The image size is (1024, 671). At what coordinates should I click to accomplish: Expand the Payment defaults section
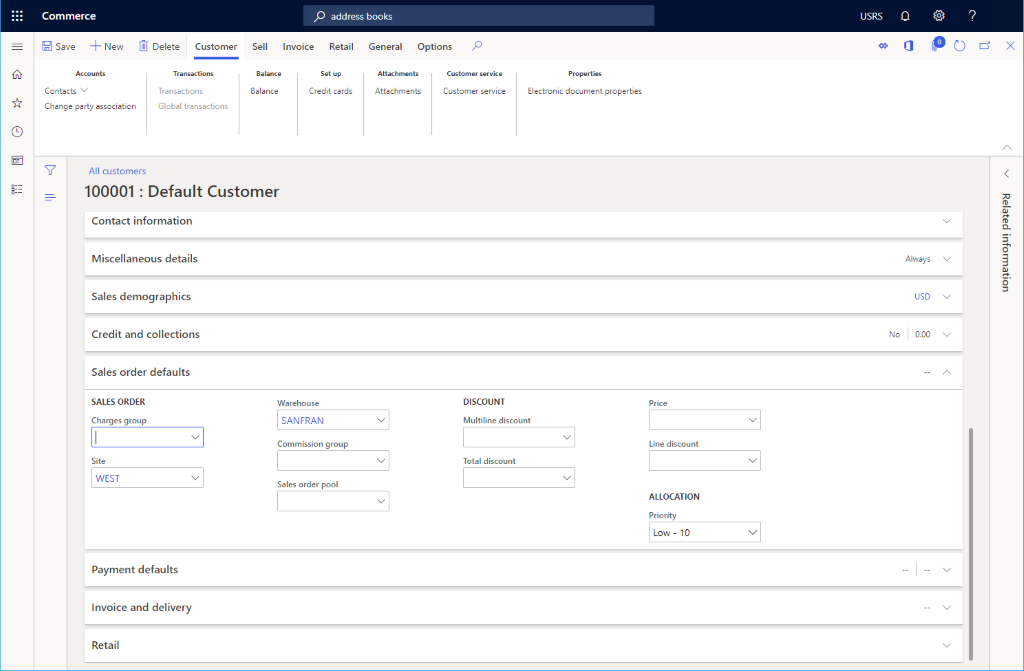pyautogui.click(x=946, y=569)
